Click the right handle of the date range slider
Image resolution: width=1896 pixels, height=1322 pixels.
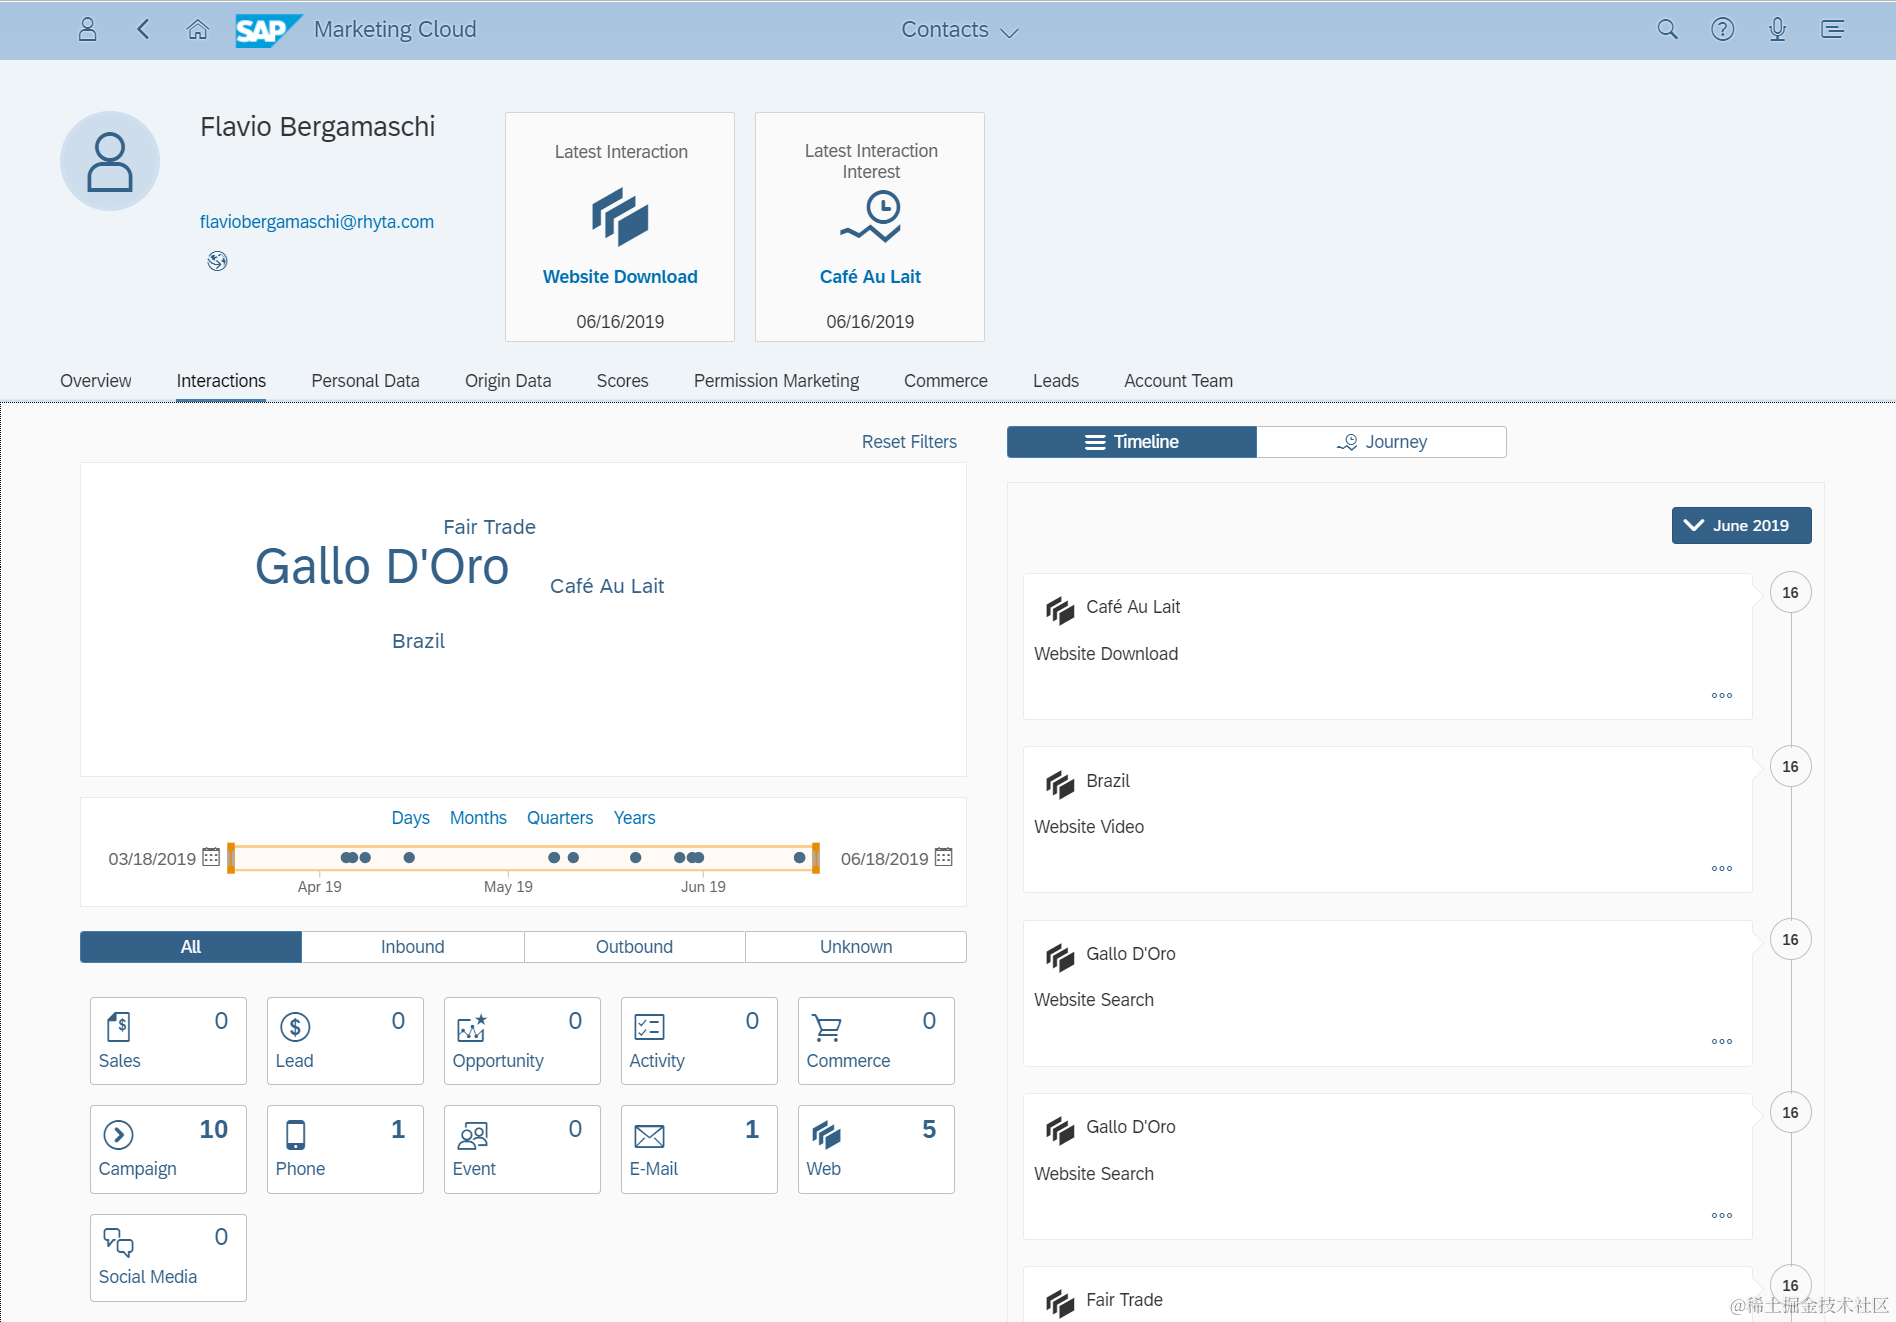pos(816,858)
